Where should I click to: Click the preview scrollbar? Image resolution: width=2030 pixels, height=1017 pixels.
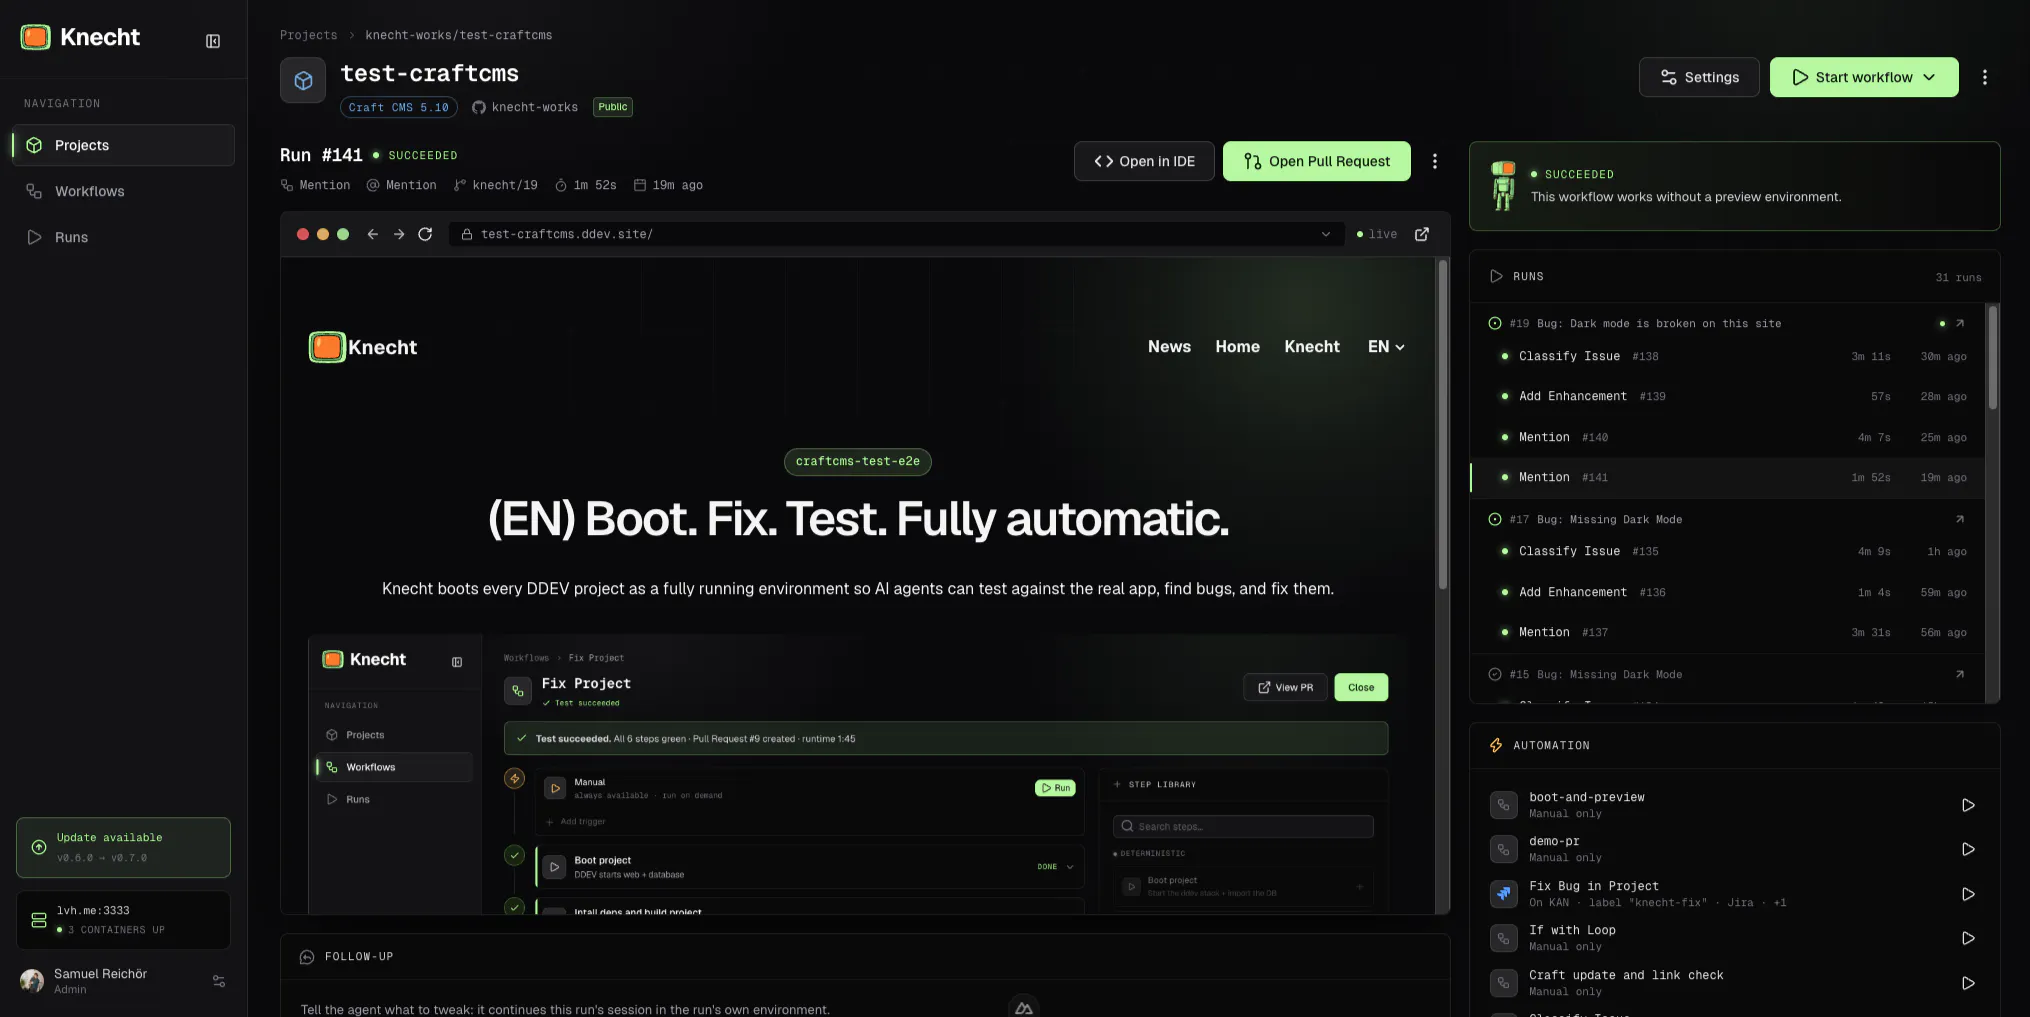1443,425
